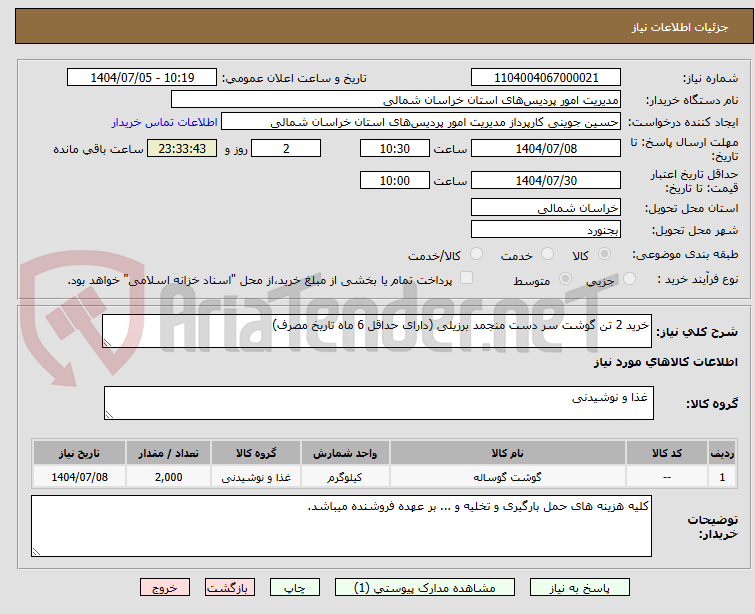Click the remaining days field showing 2

(x=286, y=148)
